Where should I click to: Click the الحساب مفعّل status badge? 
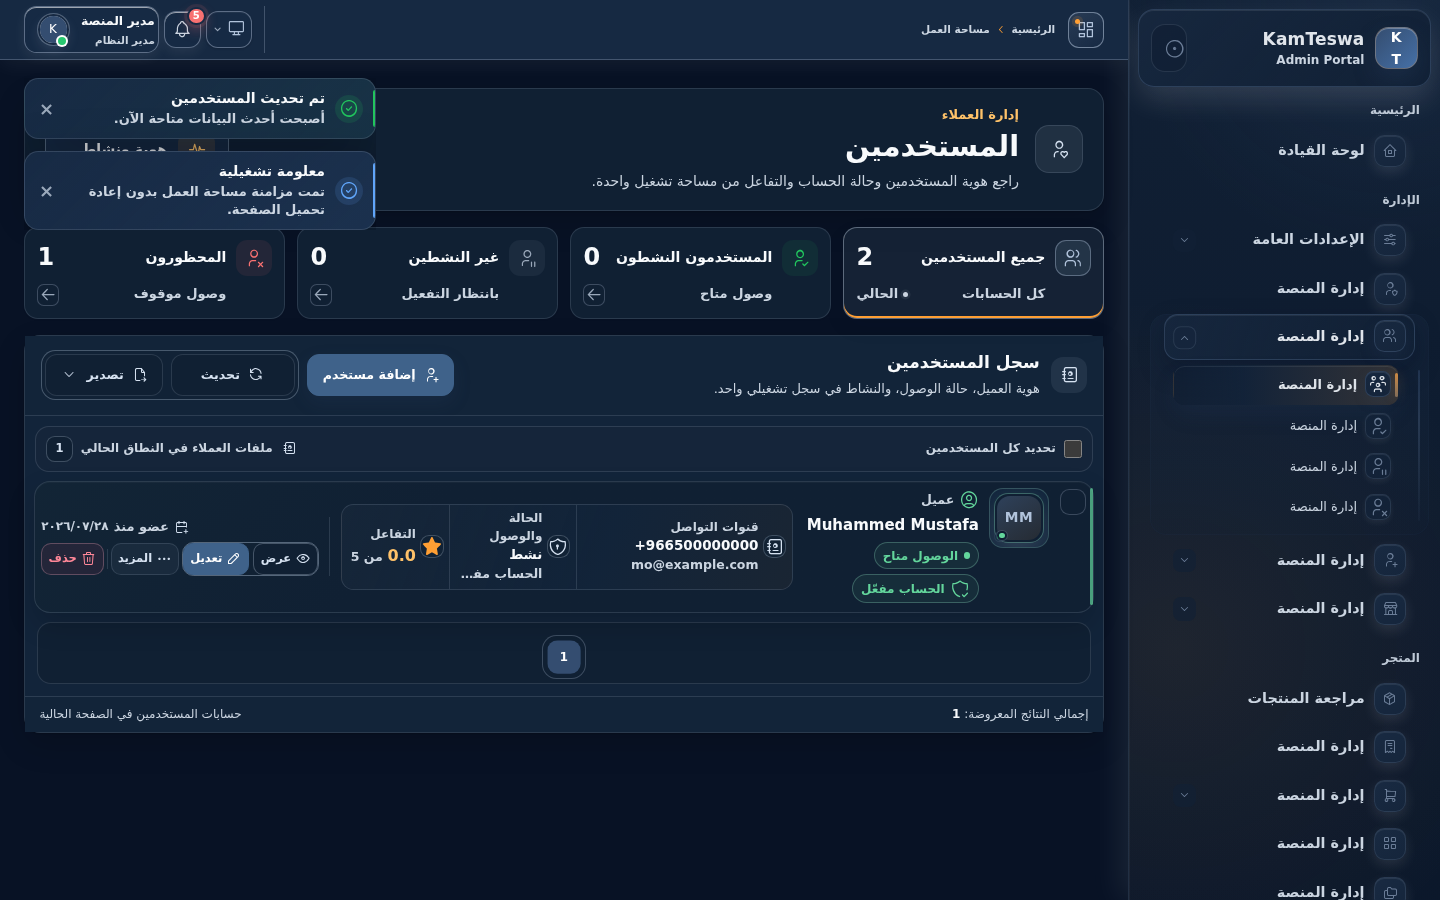(x=915, y=589)
